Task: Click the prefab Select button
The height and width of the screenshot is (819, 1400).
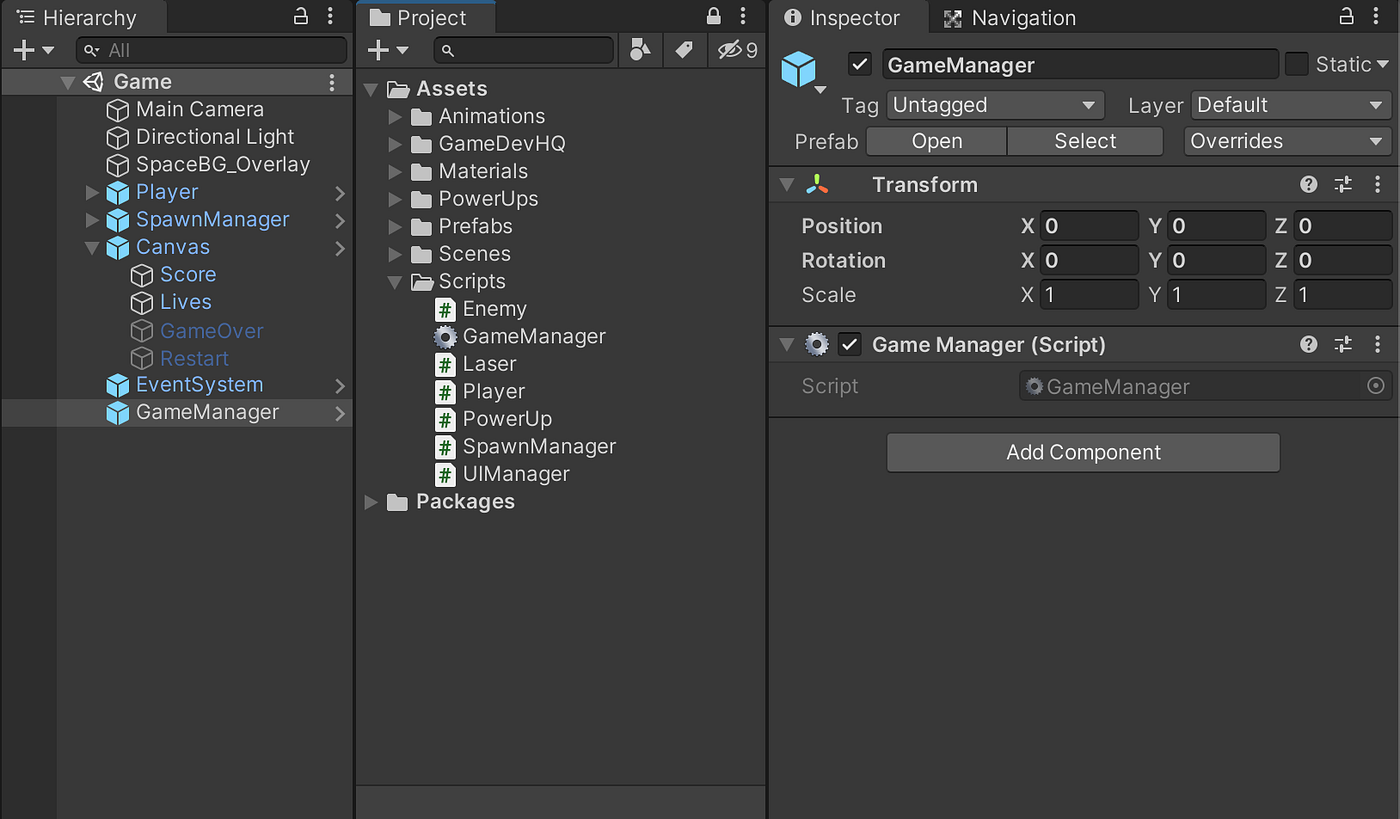Action: point(1084,141)
